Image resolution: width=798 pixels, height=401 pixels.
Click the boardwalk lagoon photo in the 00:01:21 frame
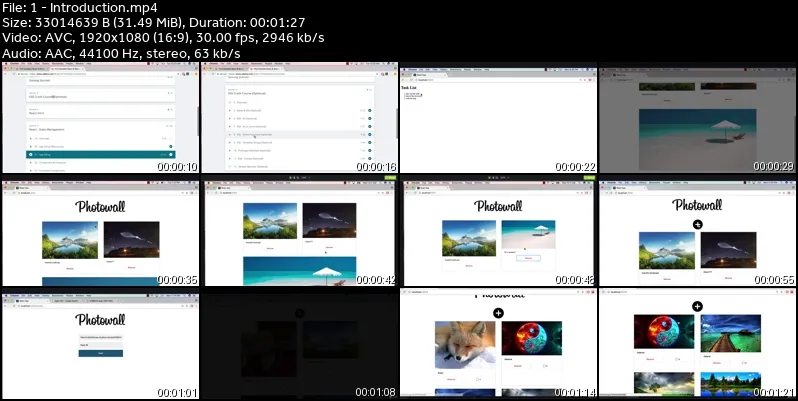(x=731, y=333)
